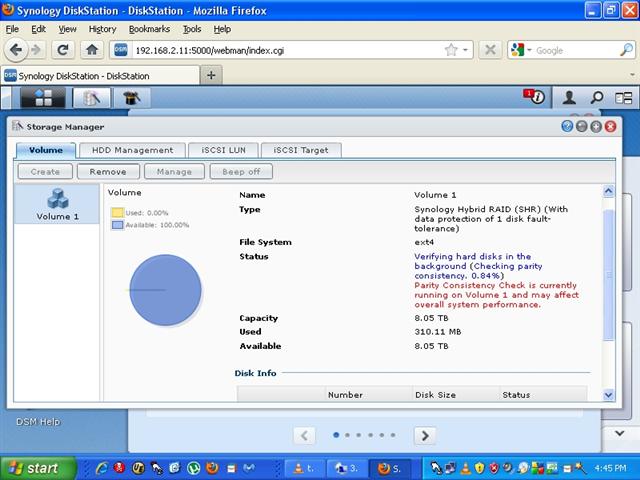
Task: Open the VLC cone taskbar window
Action: (304, 469)
